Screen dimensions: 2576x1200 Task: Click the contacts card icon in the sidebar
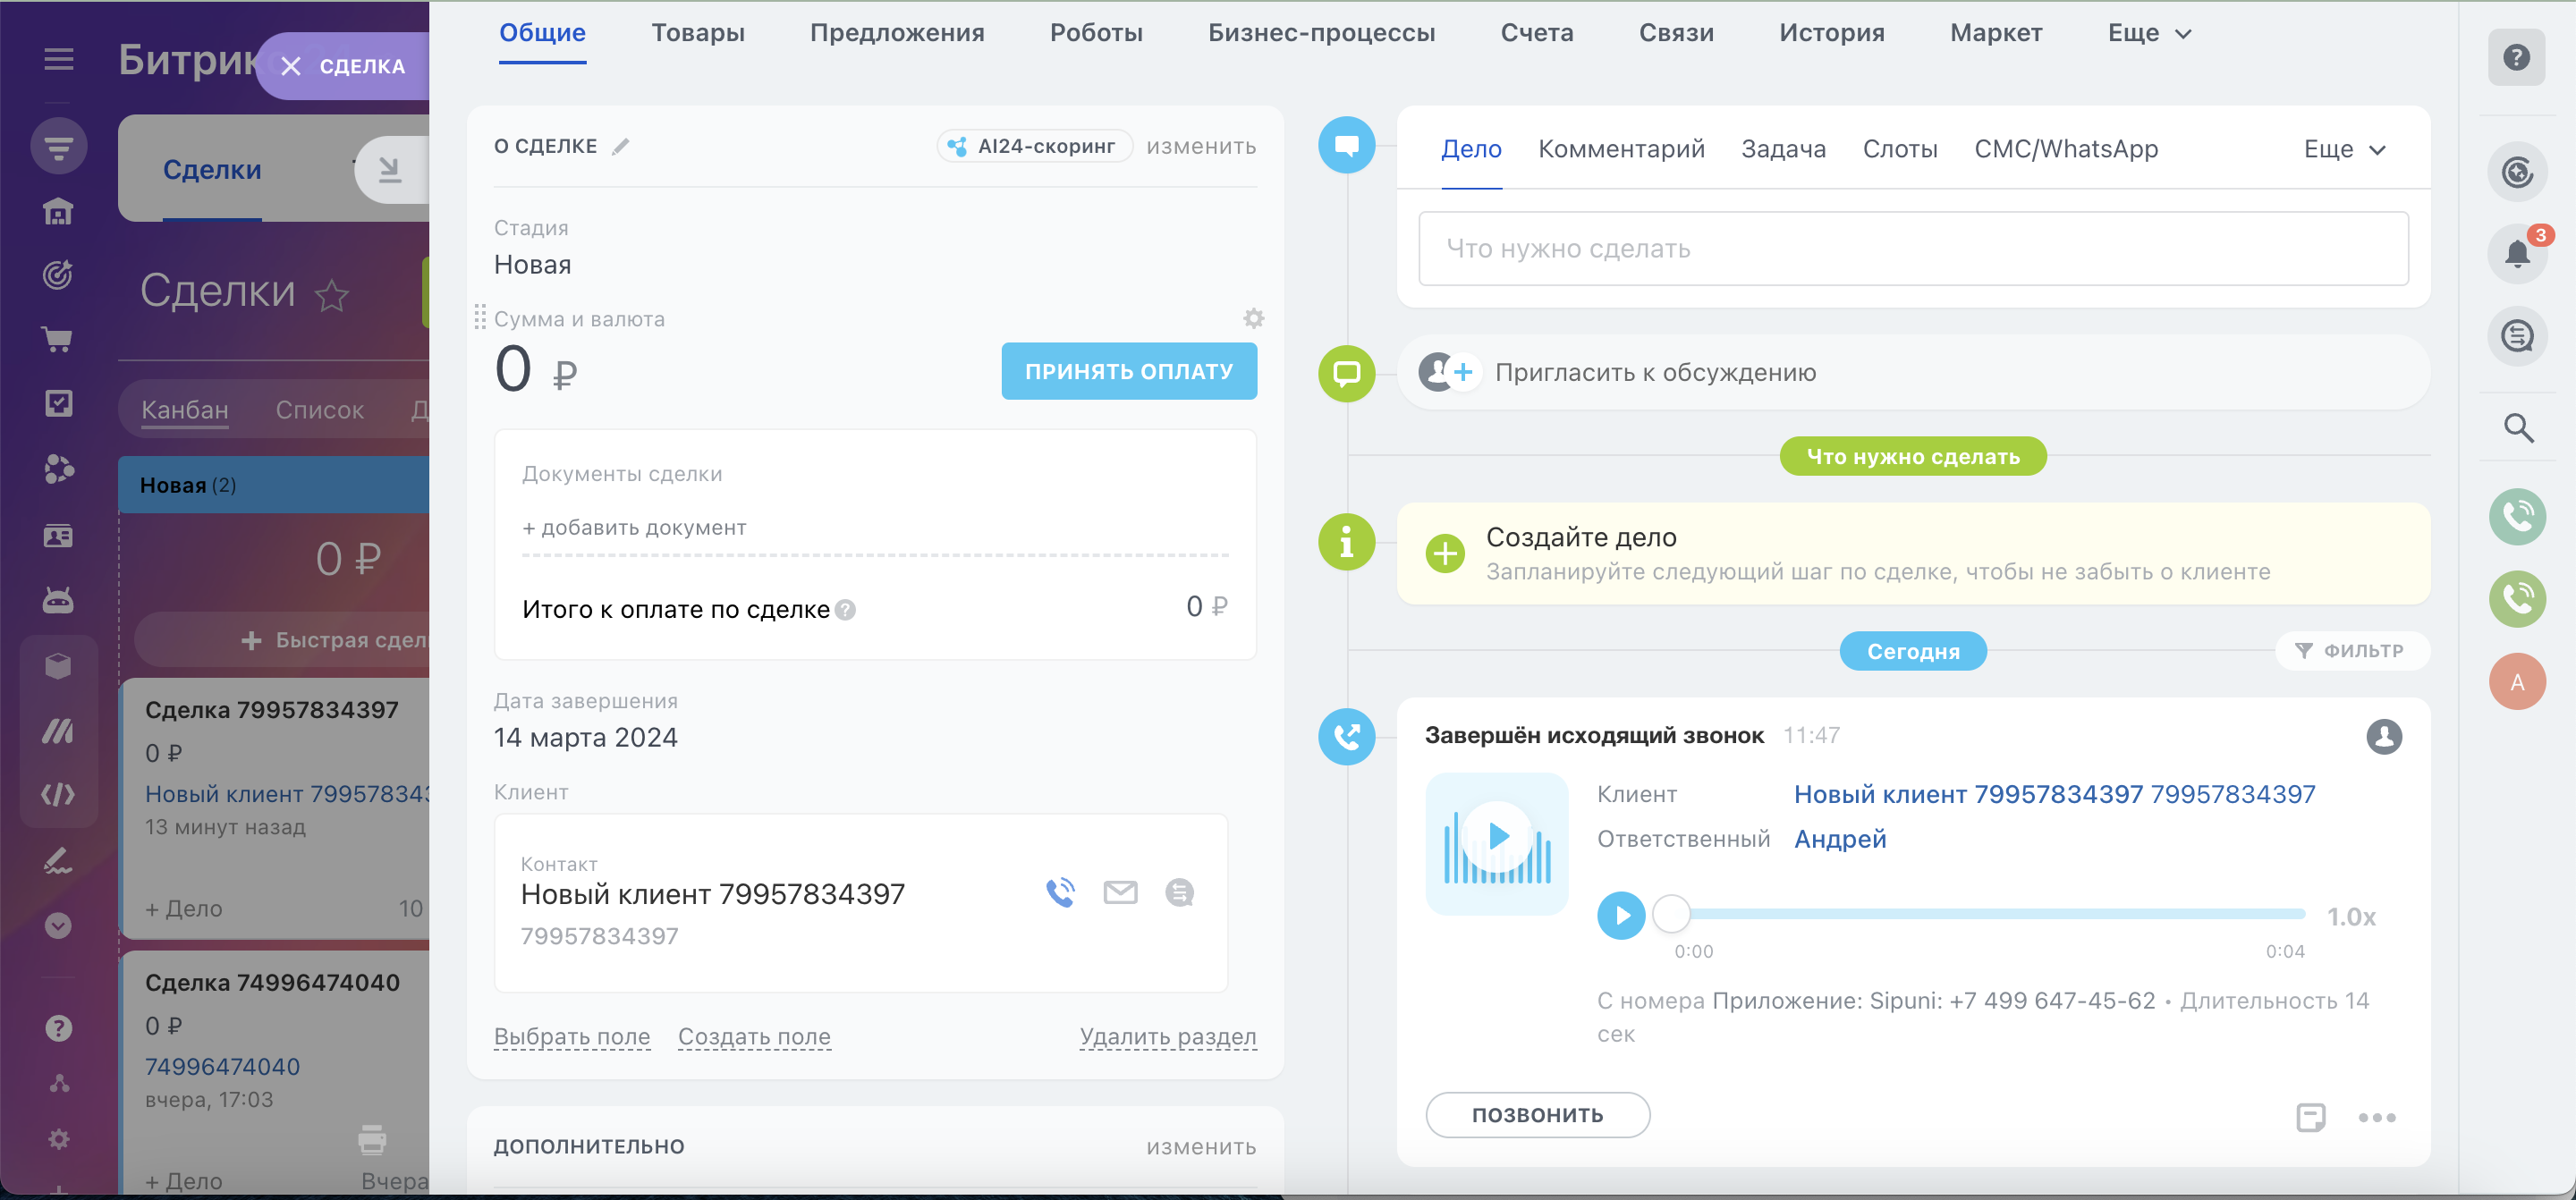point(59,536)
